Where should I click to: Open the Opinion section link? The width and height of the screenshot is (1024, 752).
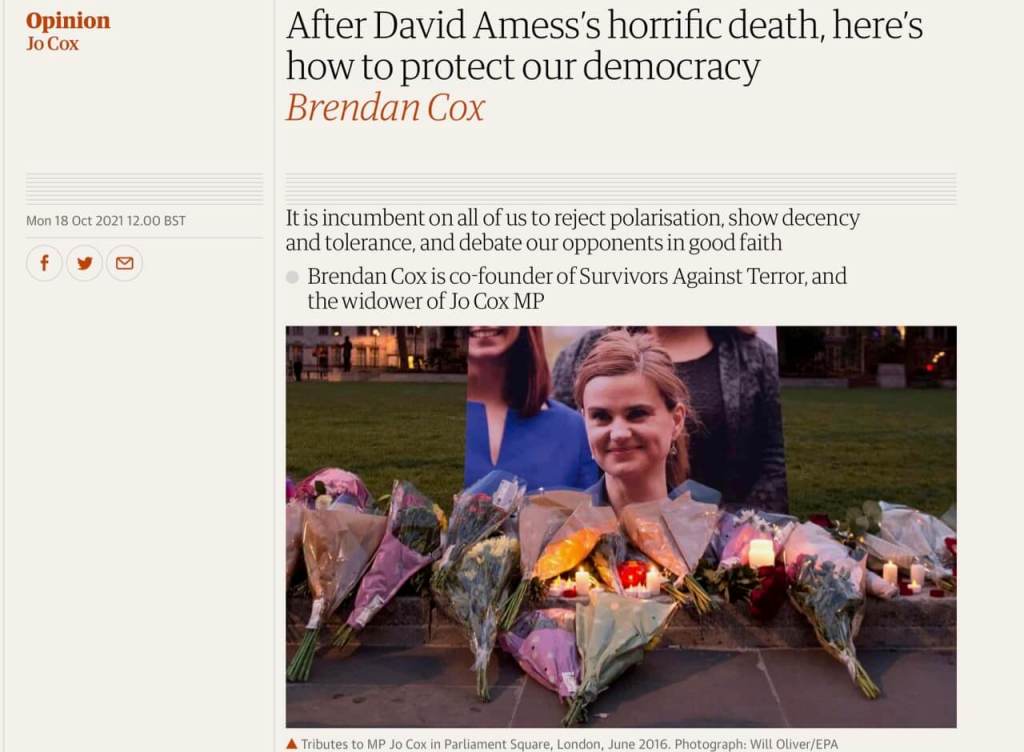68,20
